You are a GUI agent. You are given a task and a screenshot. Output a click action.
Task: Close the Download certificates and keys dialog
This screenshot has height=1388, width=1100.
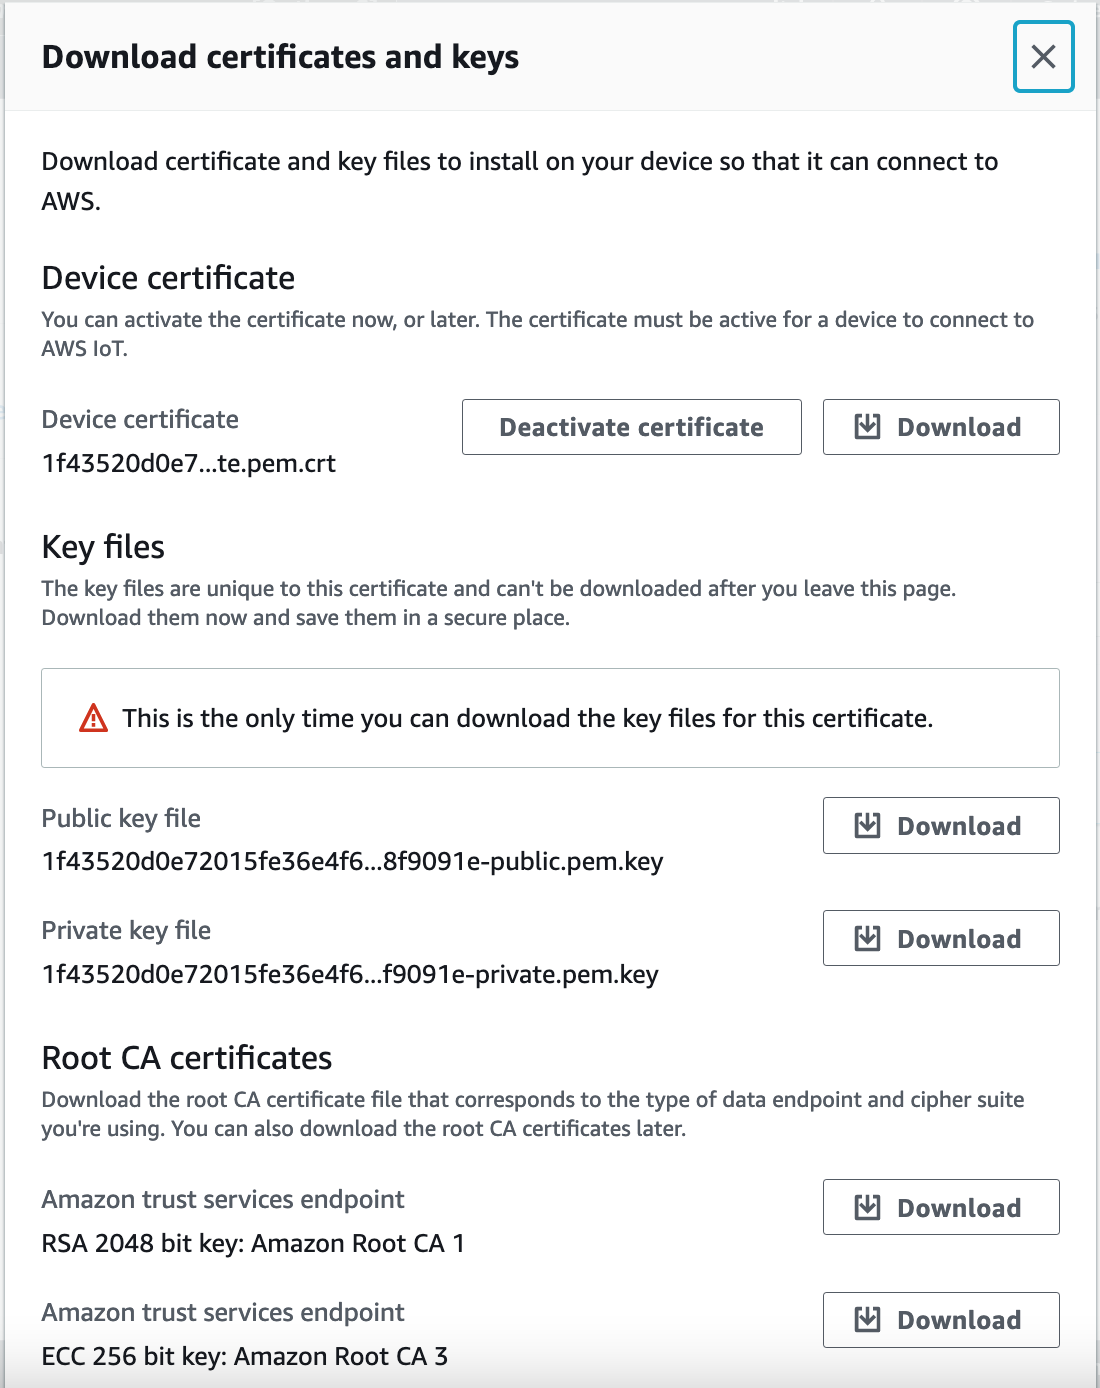pyautogui.click(x=1043, y=57)
